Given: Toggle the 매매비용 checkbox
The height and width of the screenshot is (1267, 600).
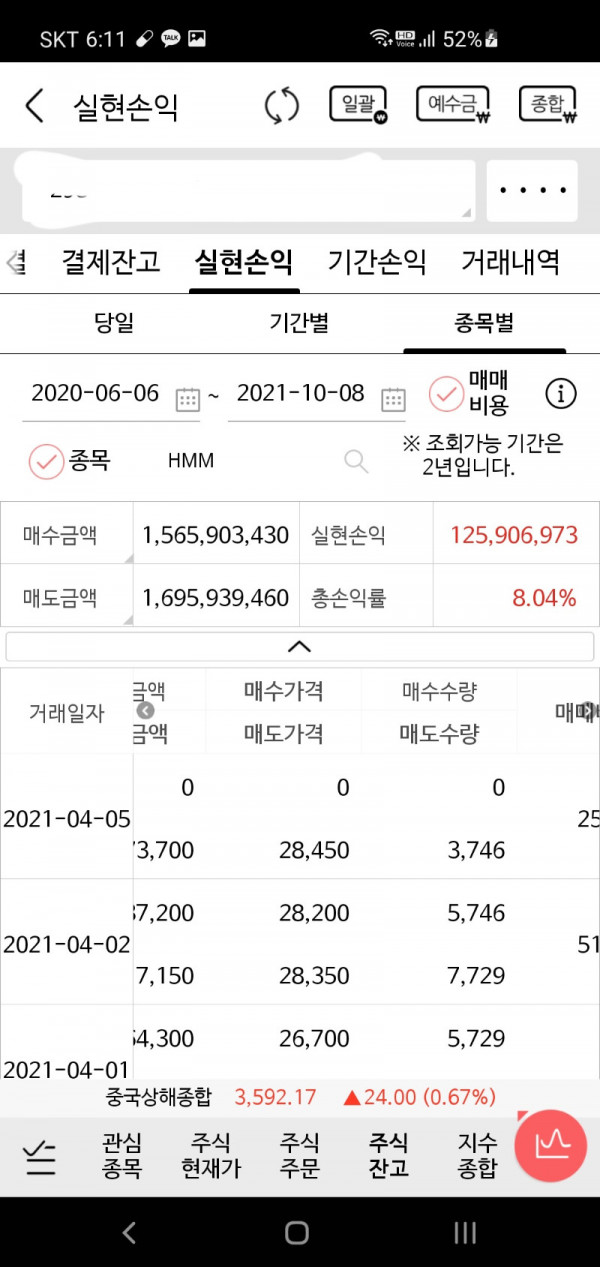Looking at the screenshot, I should [446, 393].
